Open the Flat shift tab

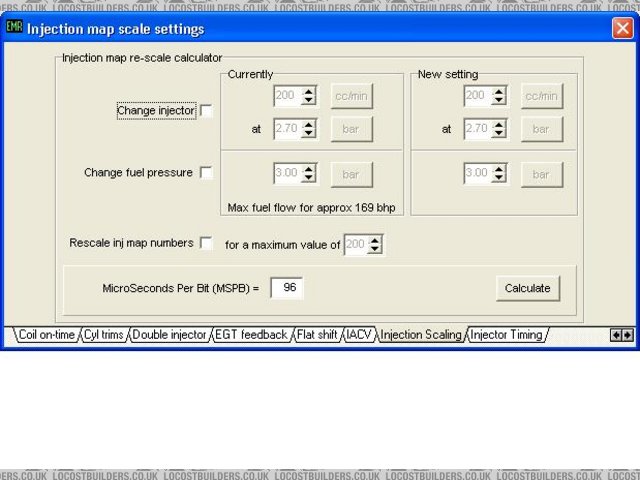point(317,335)
